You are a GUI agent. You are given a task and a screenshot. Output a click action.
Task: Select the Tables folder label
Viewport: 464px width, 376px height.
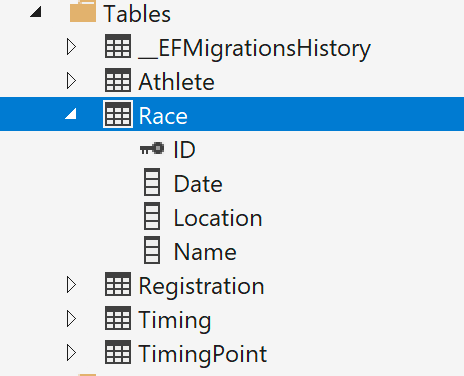(x=137, y=14)
